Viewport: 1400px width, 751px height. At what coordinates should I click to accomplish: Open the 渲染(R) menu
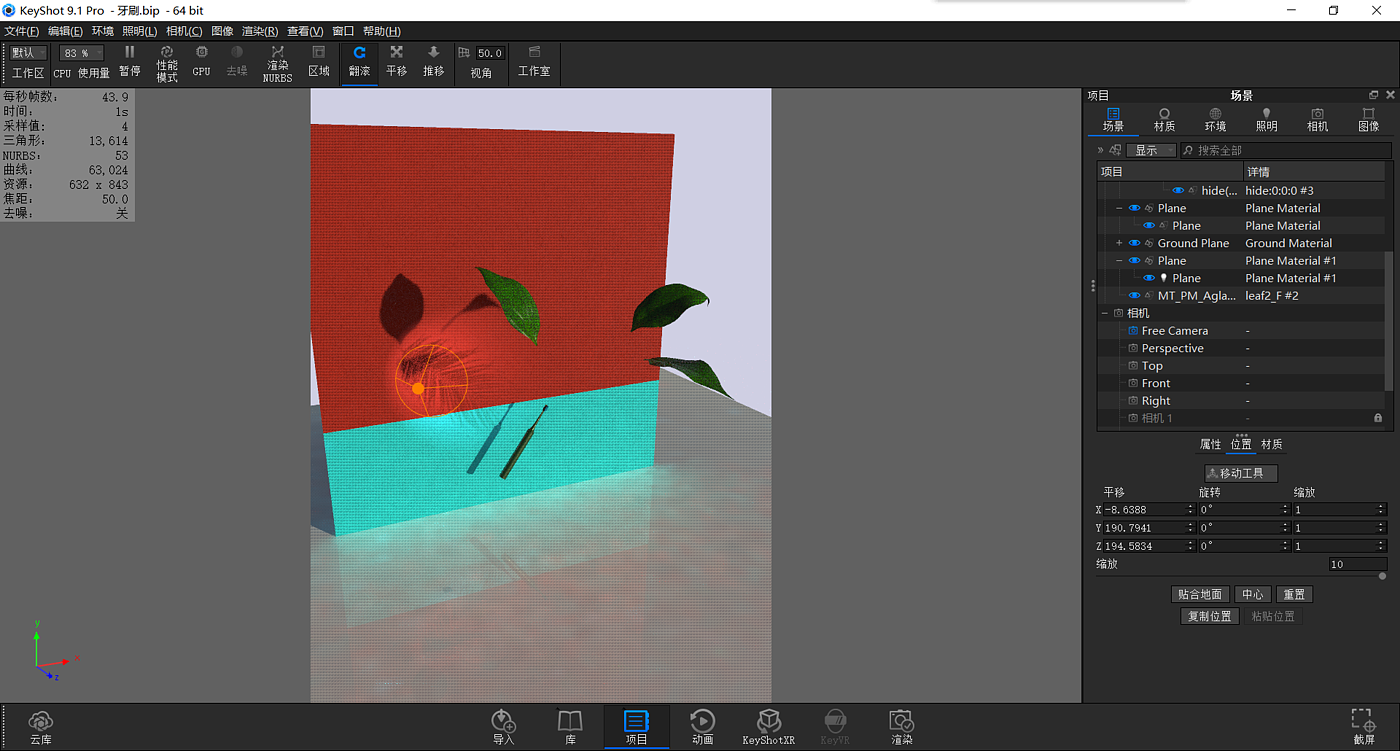[x=260, y=31]
